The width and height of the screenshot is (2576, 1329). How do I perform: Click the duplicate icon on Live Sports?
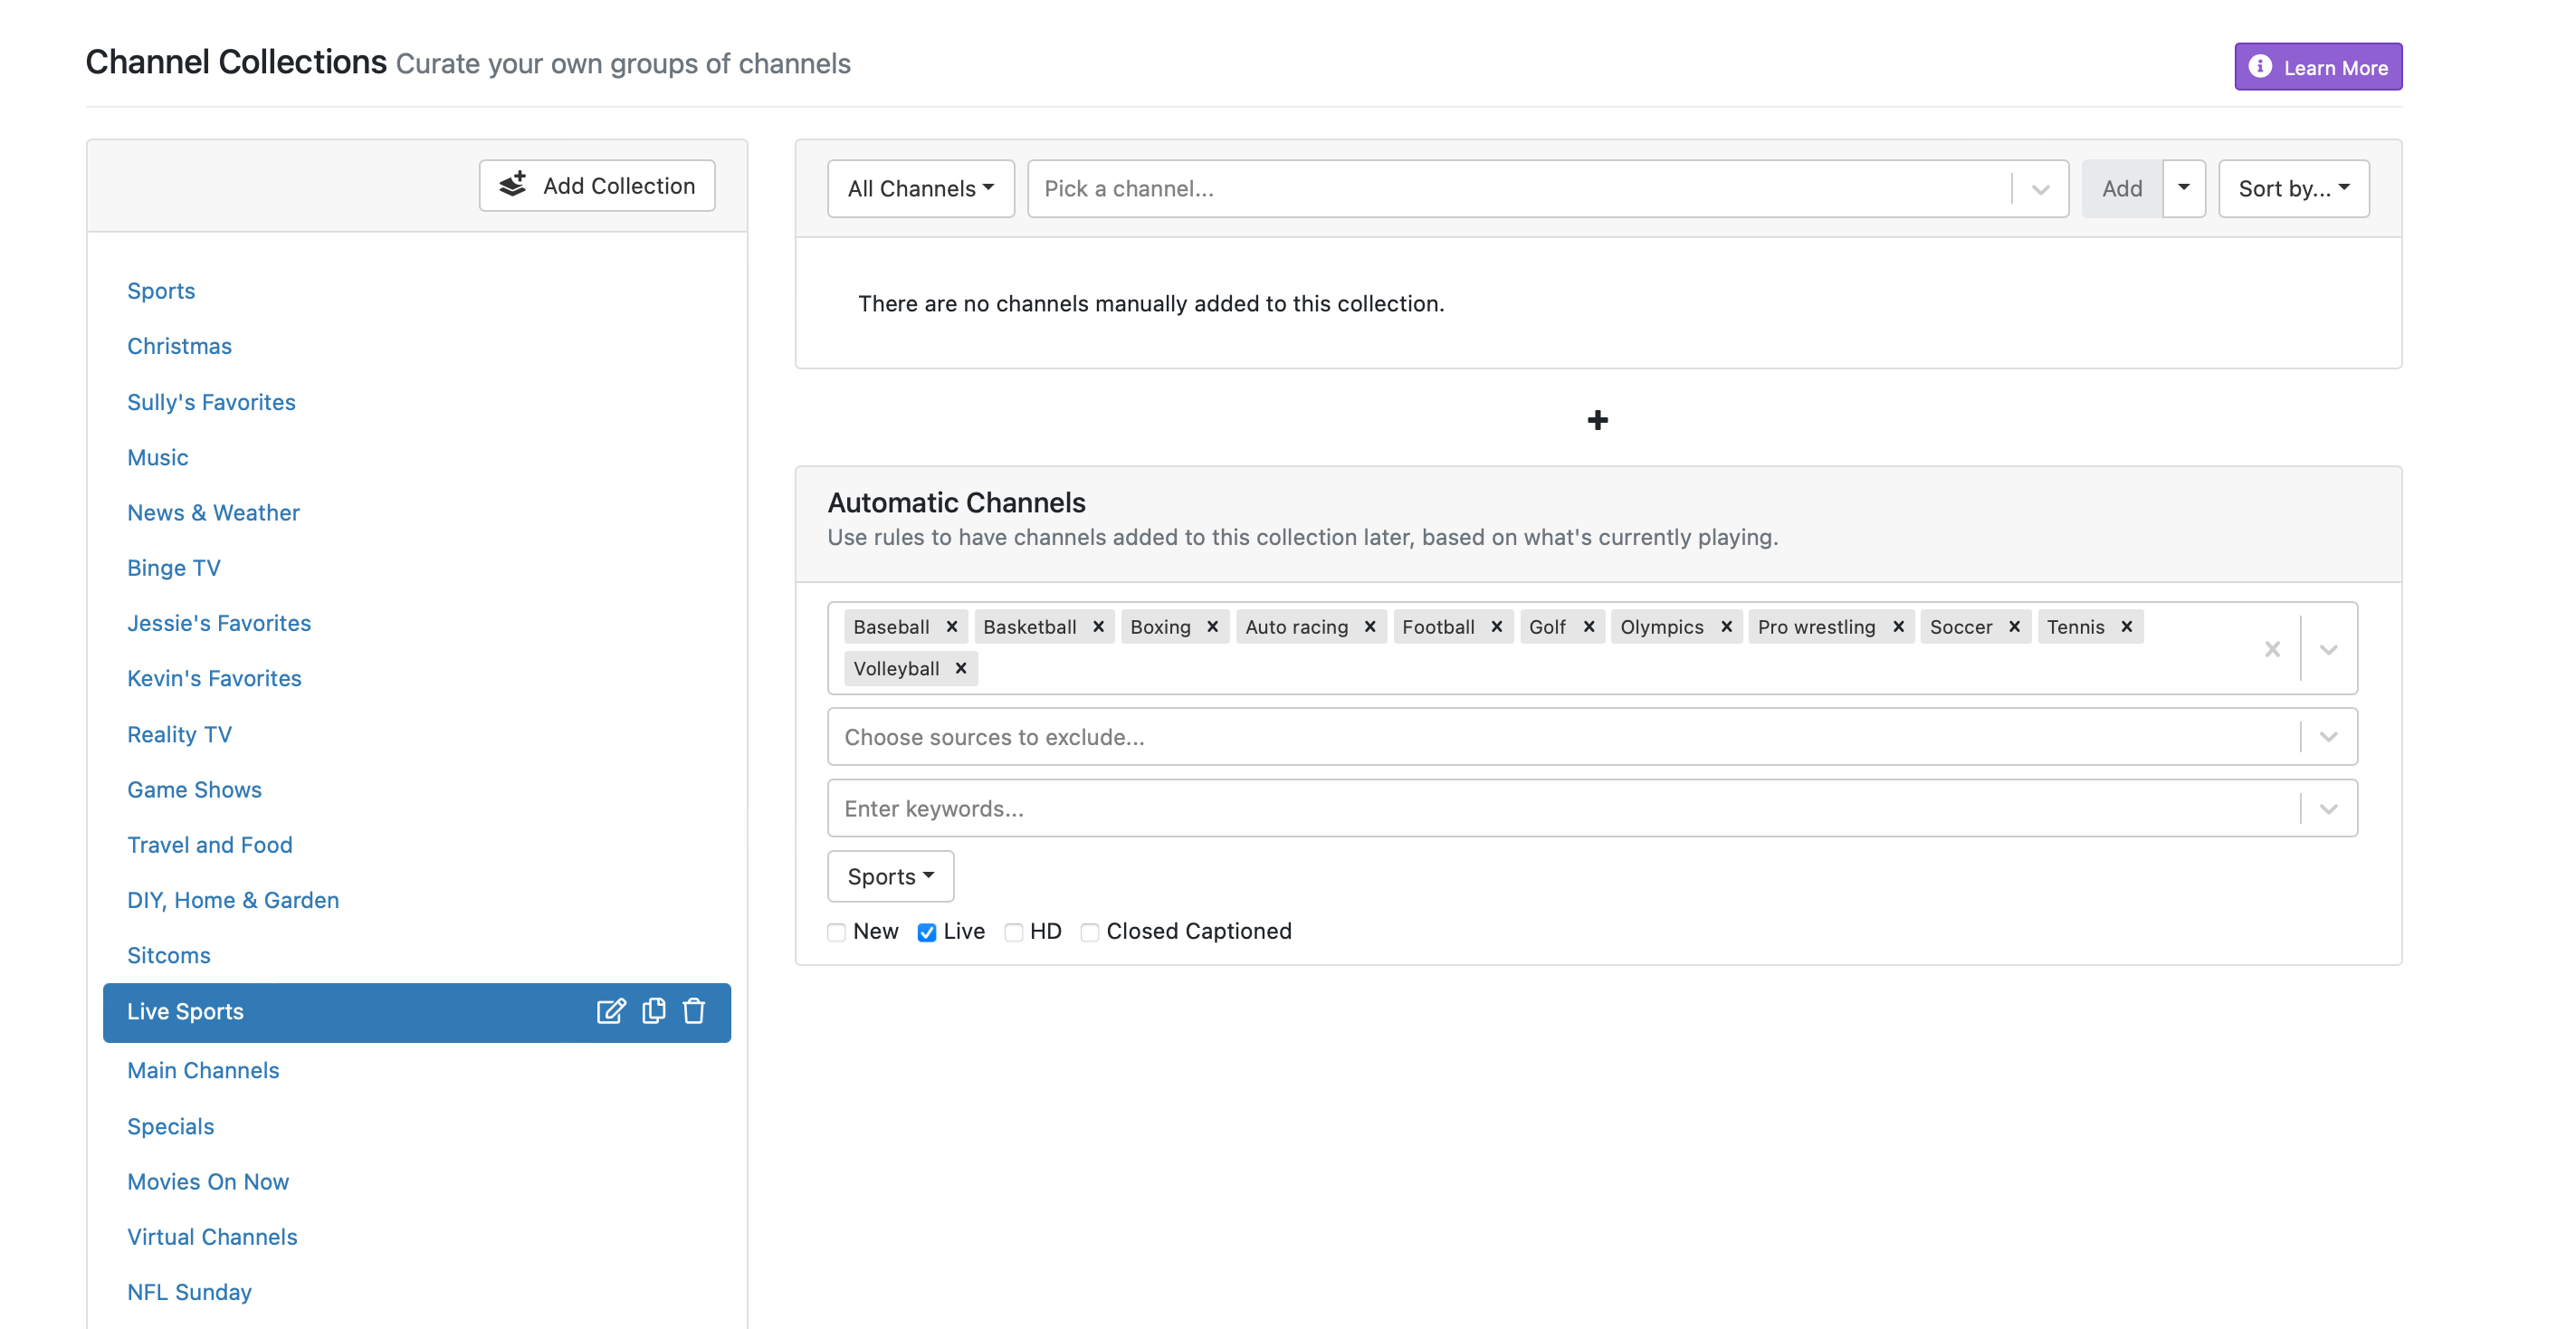click(x=653, y=1011)
